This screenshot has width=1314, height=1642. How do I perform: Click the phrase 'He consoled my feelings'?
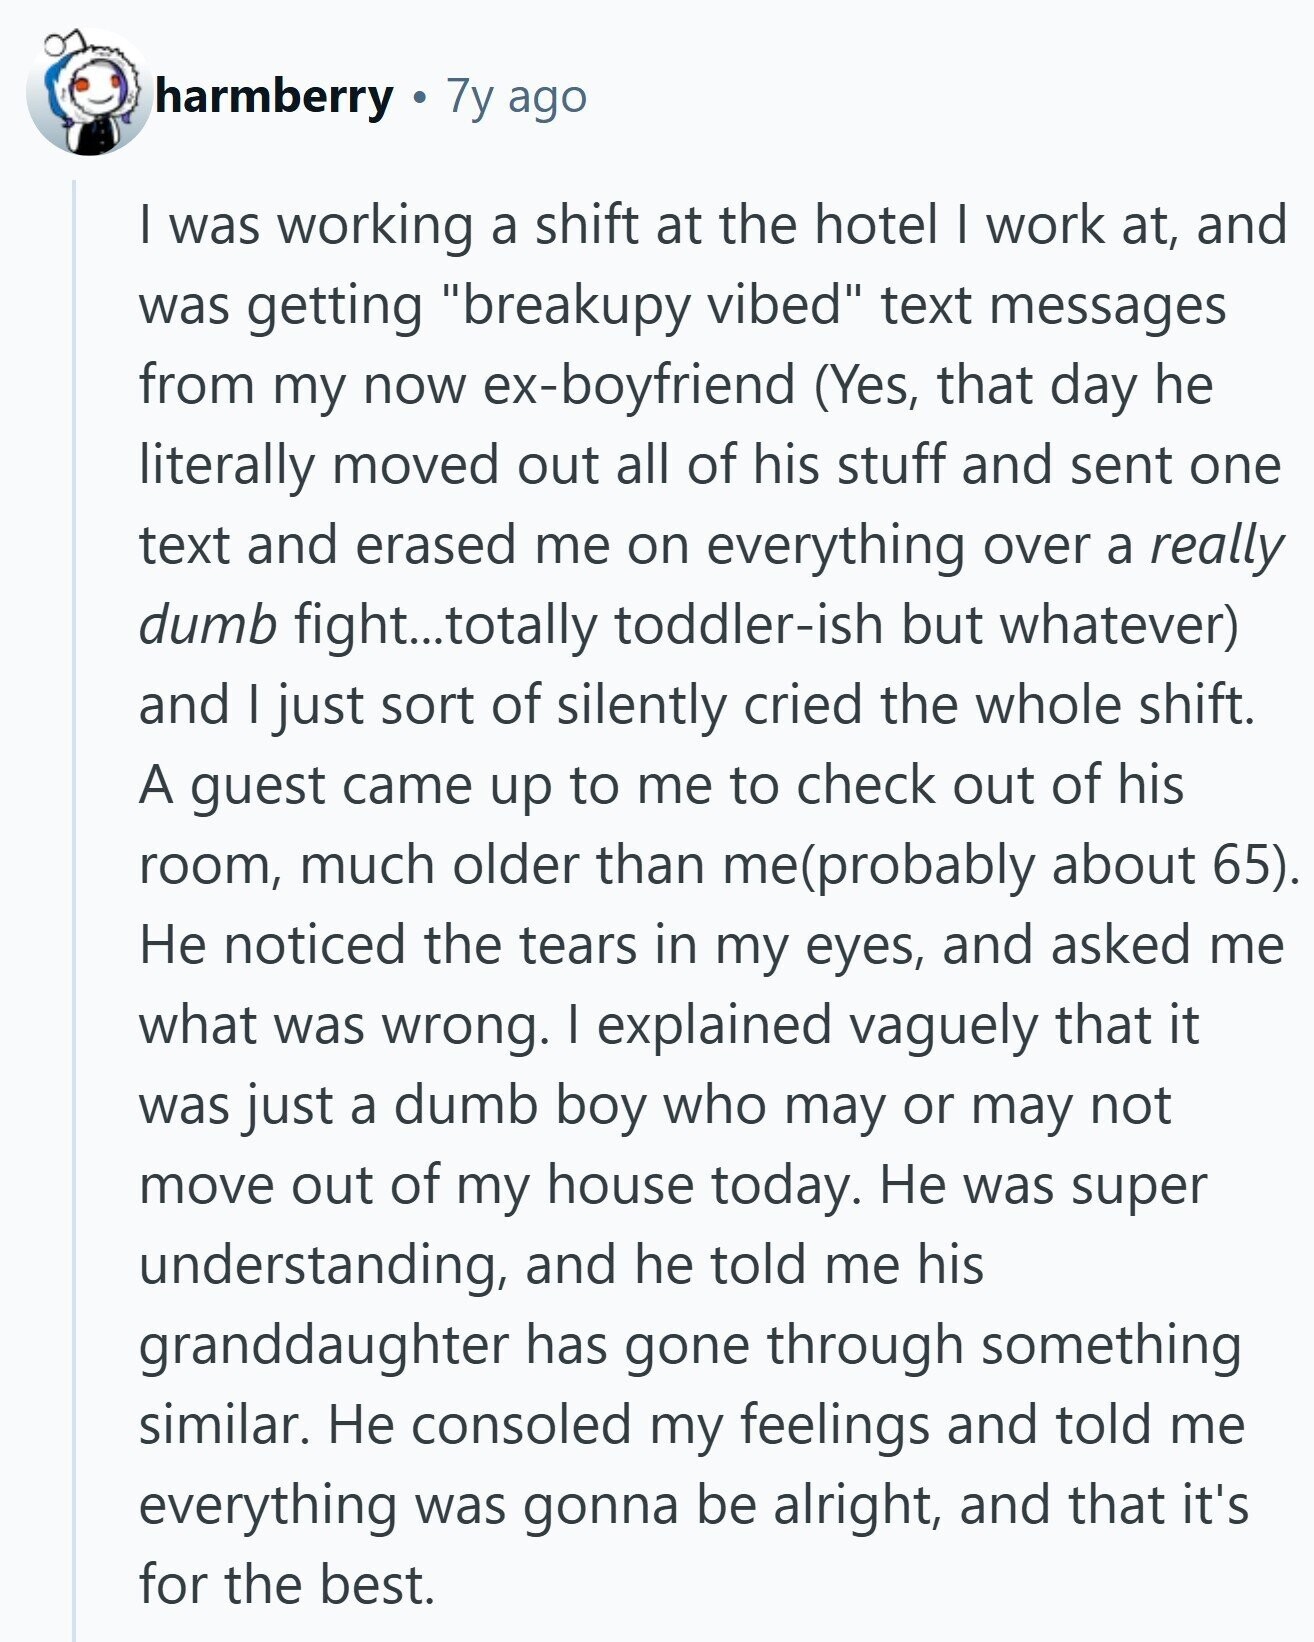pos(628,1426)
